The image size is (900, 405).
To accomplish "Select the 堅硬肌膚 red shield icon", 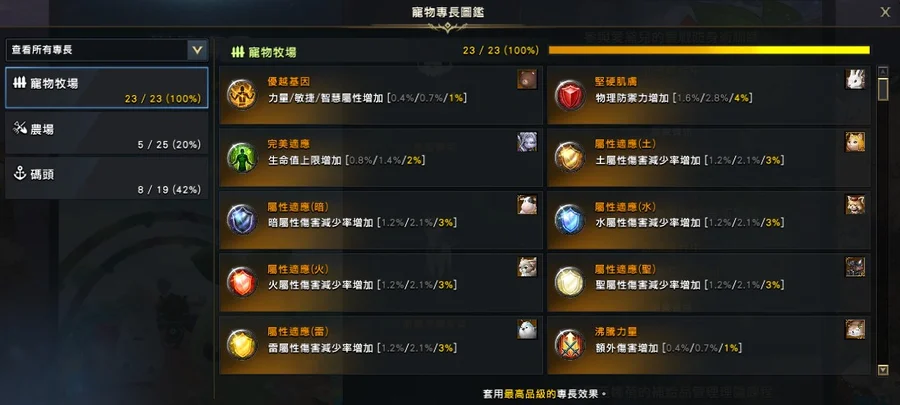I will coord(569,95).
